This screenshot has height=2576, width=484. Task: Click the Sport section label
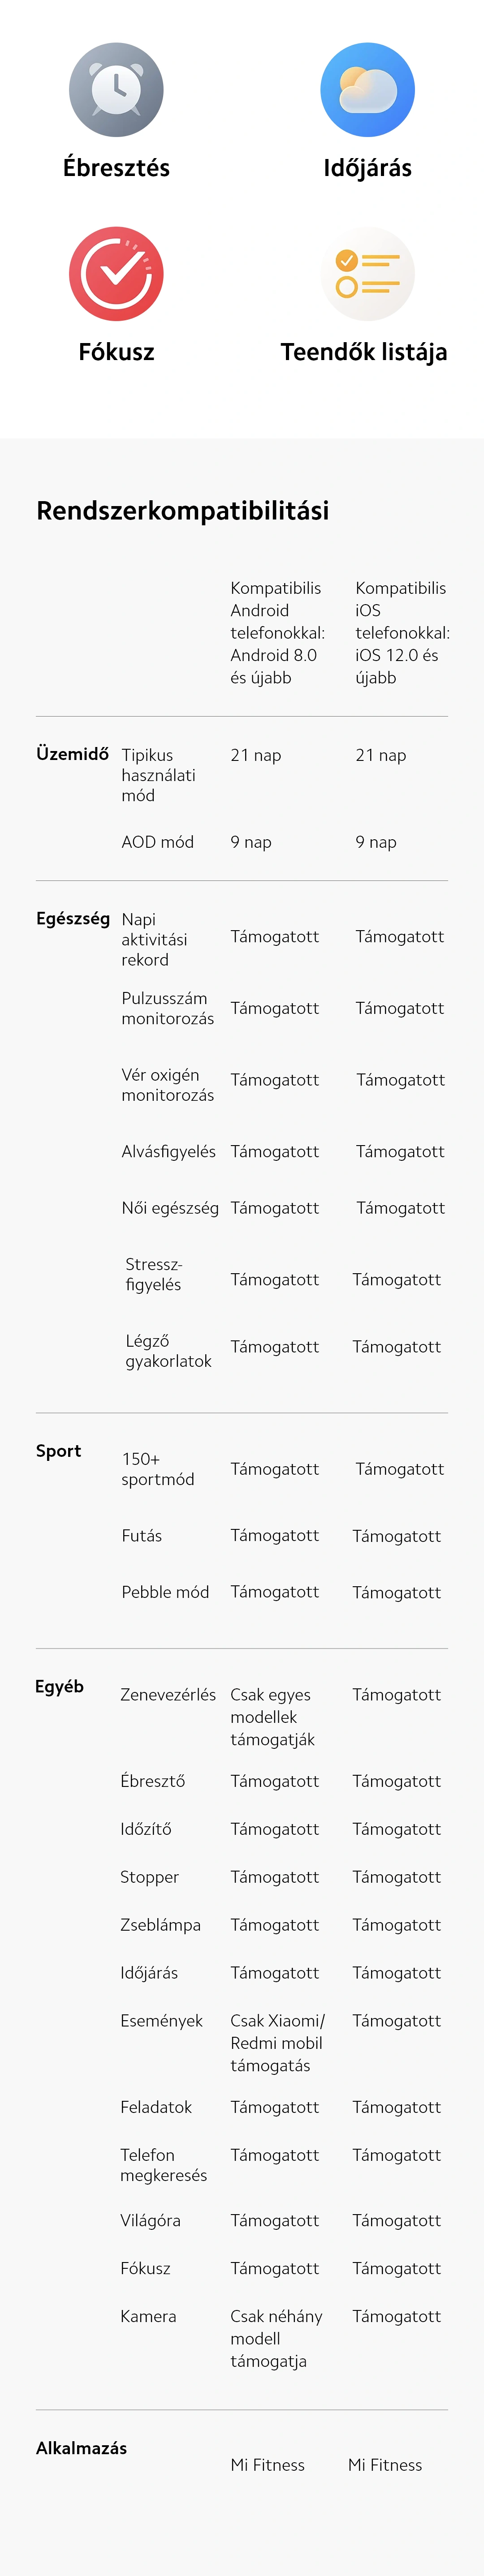[x=58, y=1451]
